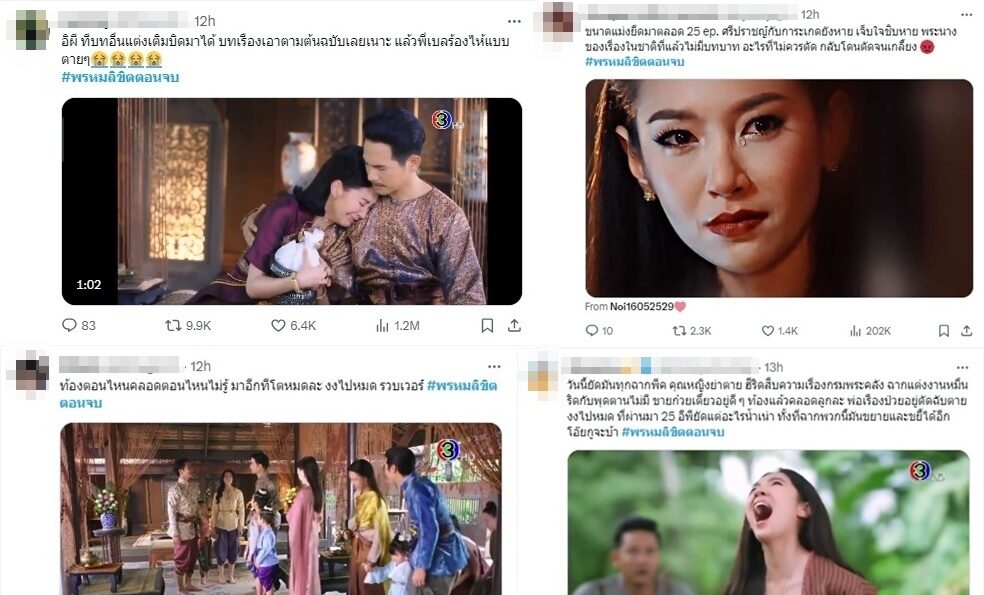
Task: Open hashtag link in crying-emoji tweet
Action: [120, 77]
